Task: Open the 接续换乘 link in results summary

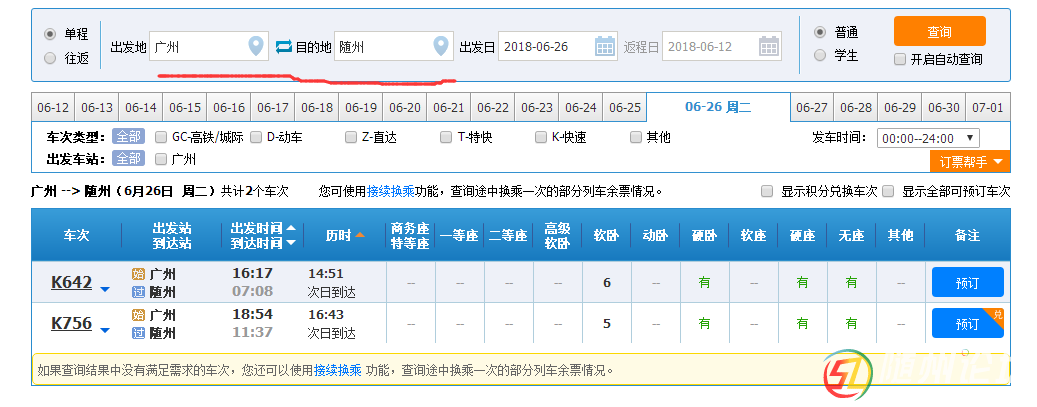Action: 387,191
